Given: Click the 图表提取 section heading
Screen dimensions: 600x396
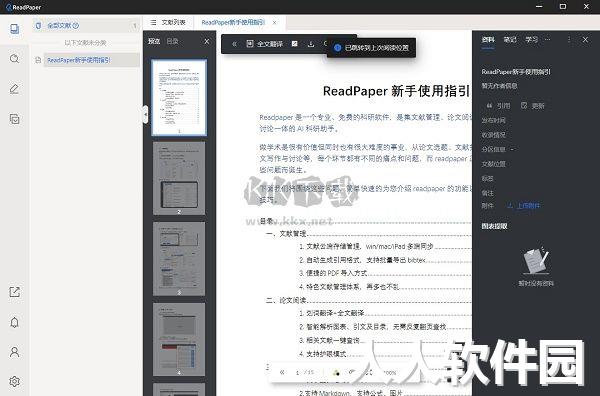Looking at the screenshot, I should coord(494,226).
